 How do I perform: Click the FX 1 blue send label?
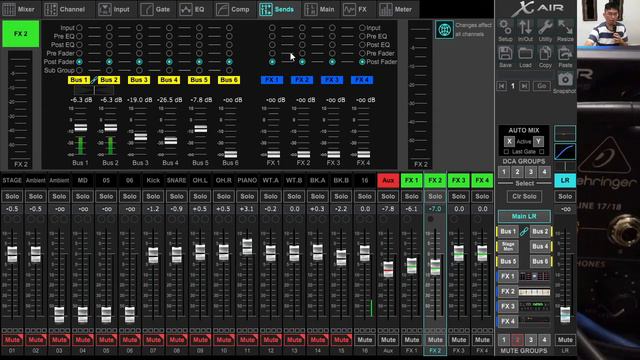272,80
